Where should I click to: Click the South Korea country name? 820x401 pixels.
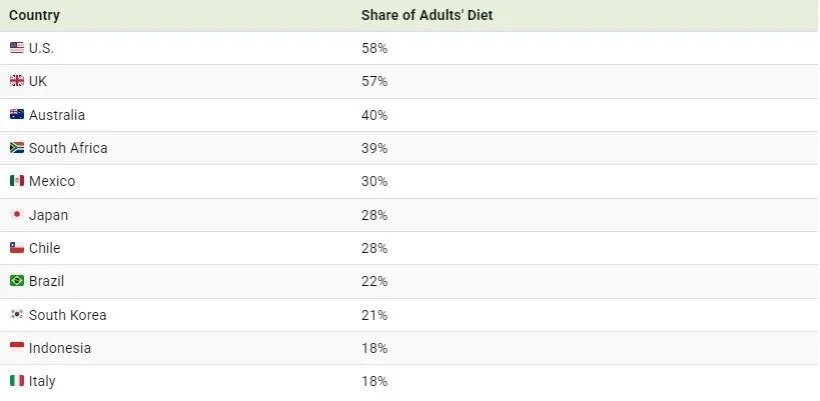[67, 315]
